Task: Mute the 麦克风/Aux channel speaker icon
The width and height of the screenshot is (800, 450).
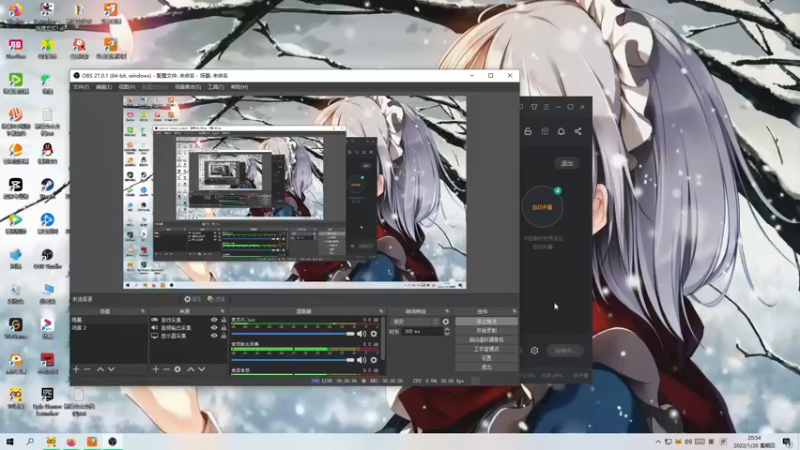Action: [361, 334]
